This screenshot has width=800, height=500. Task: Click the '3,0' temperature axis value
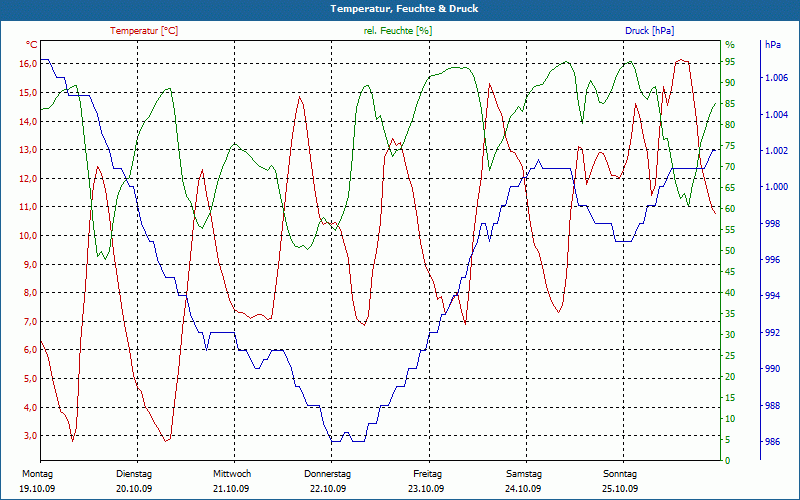[30, 436]
